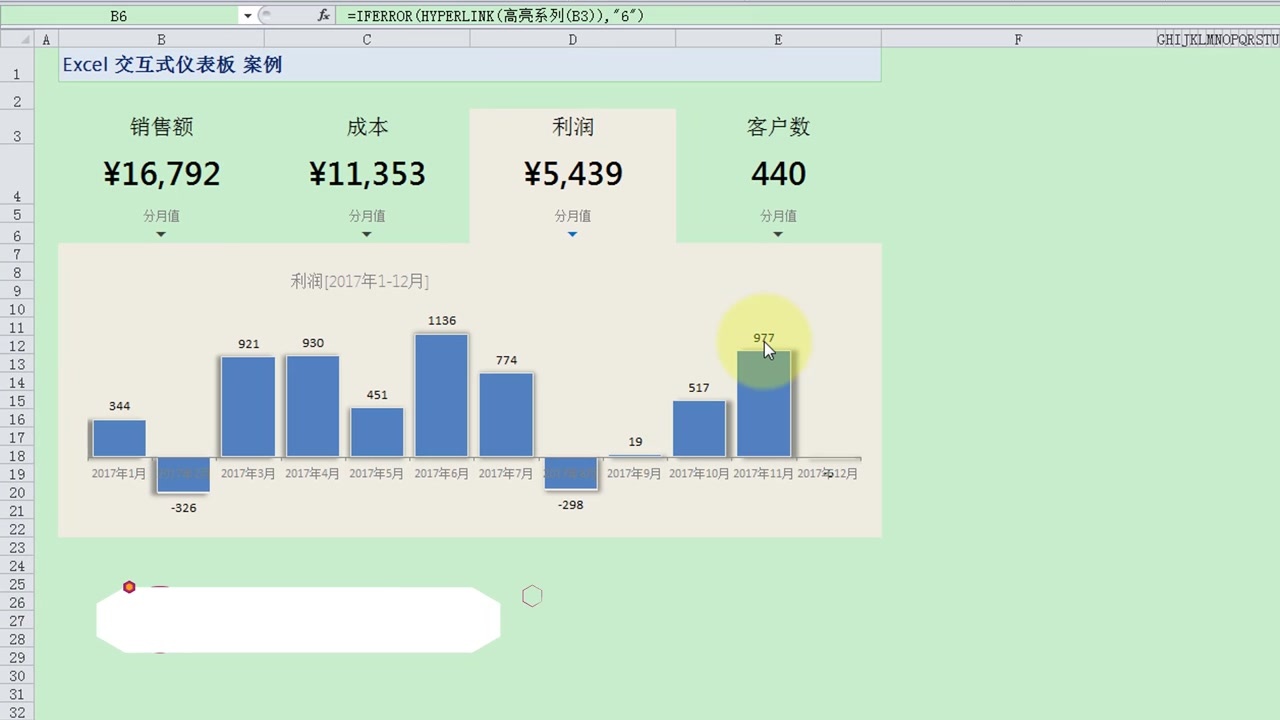Click the 2017年3月 bar labeled 921
This screenshot has height=720, width=1280.
point(248,407)
